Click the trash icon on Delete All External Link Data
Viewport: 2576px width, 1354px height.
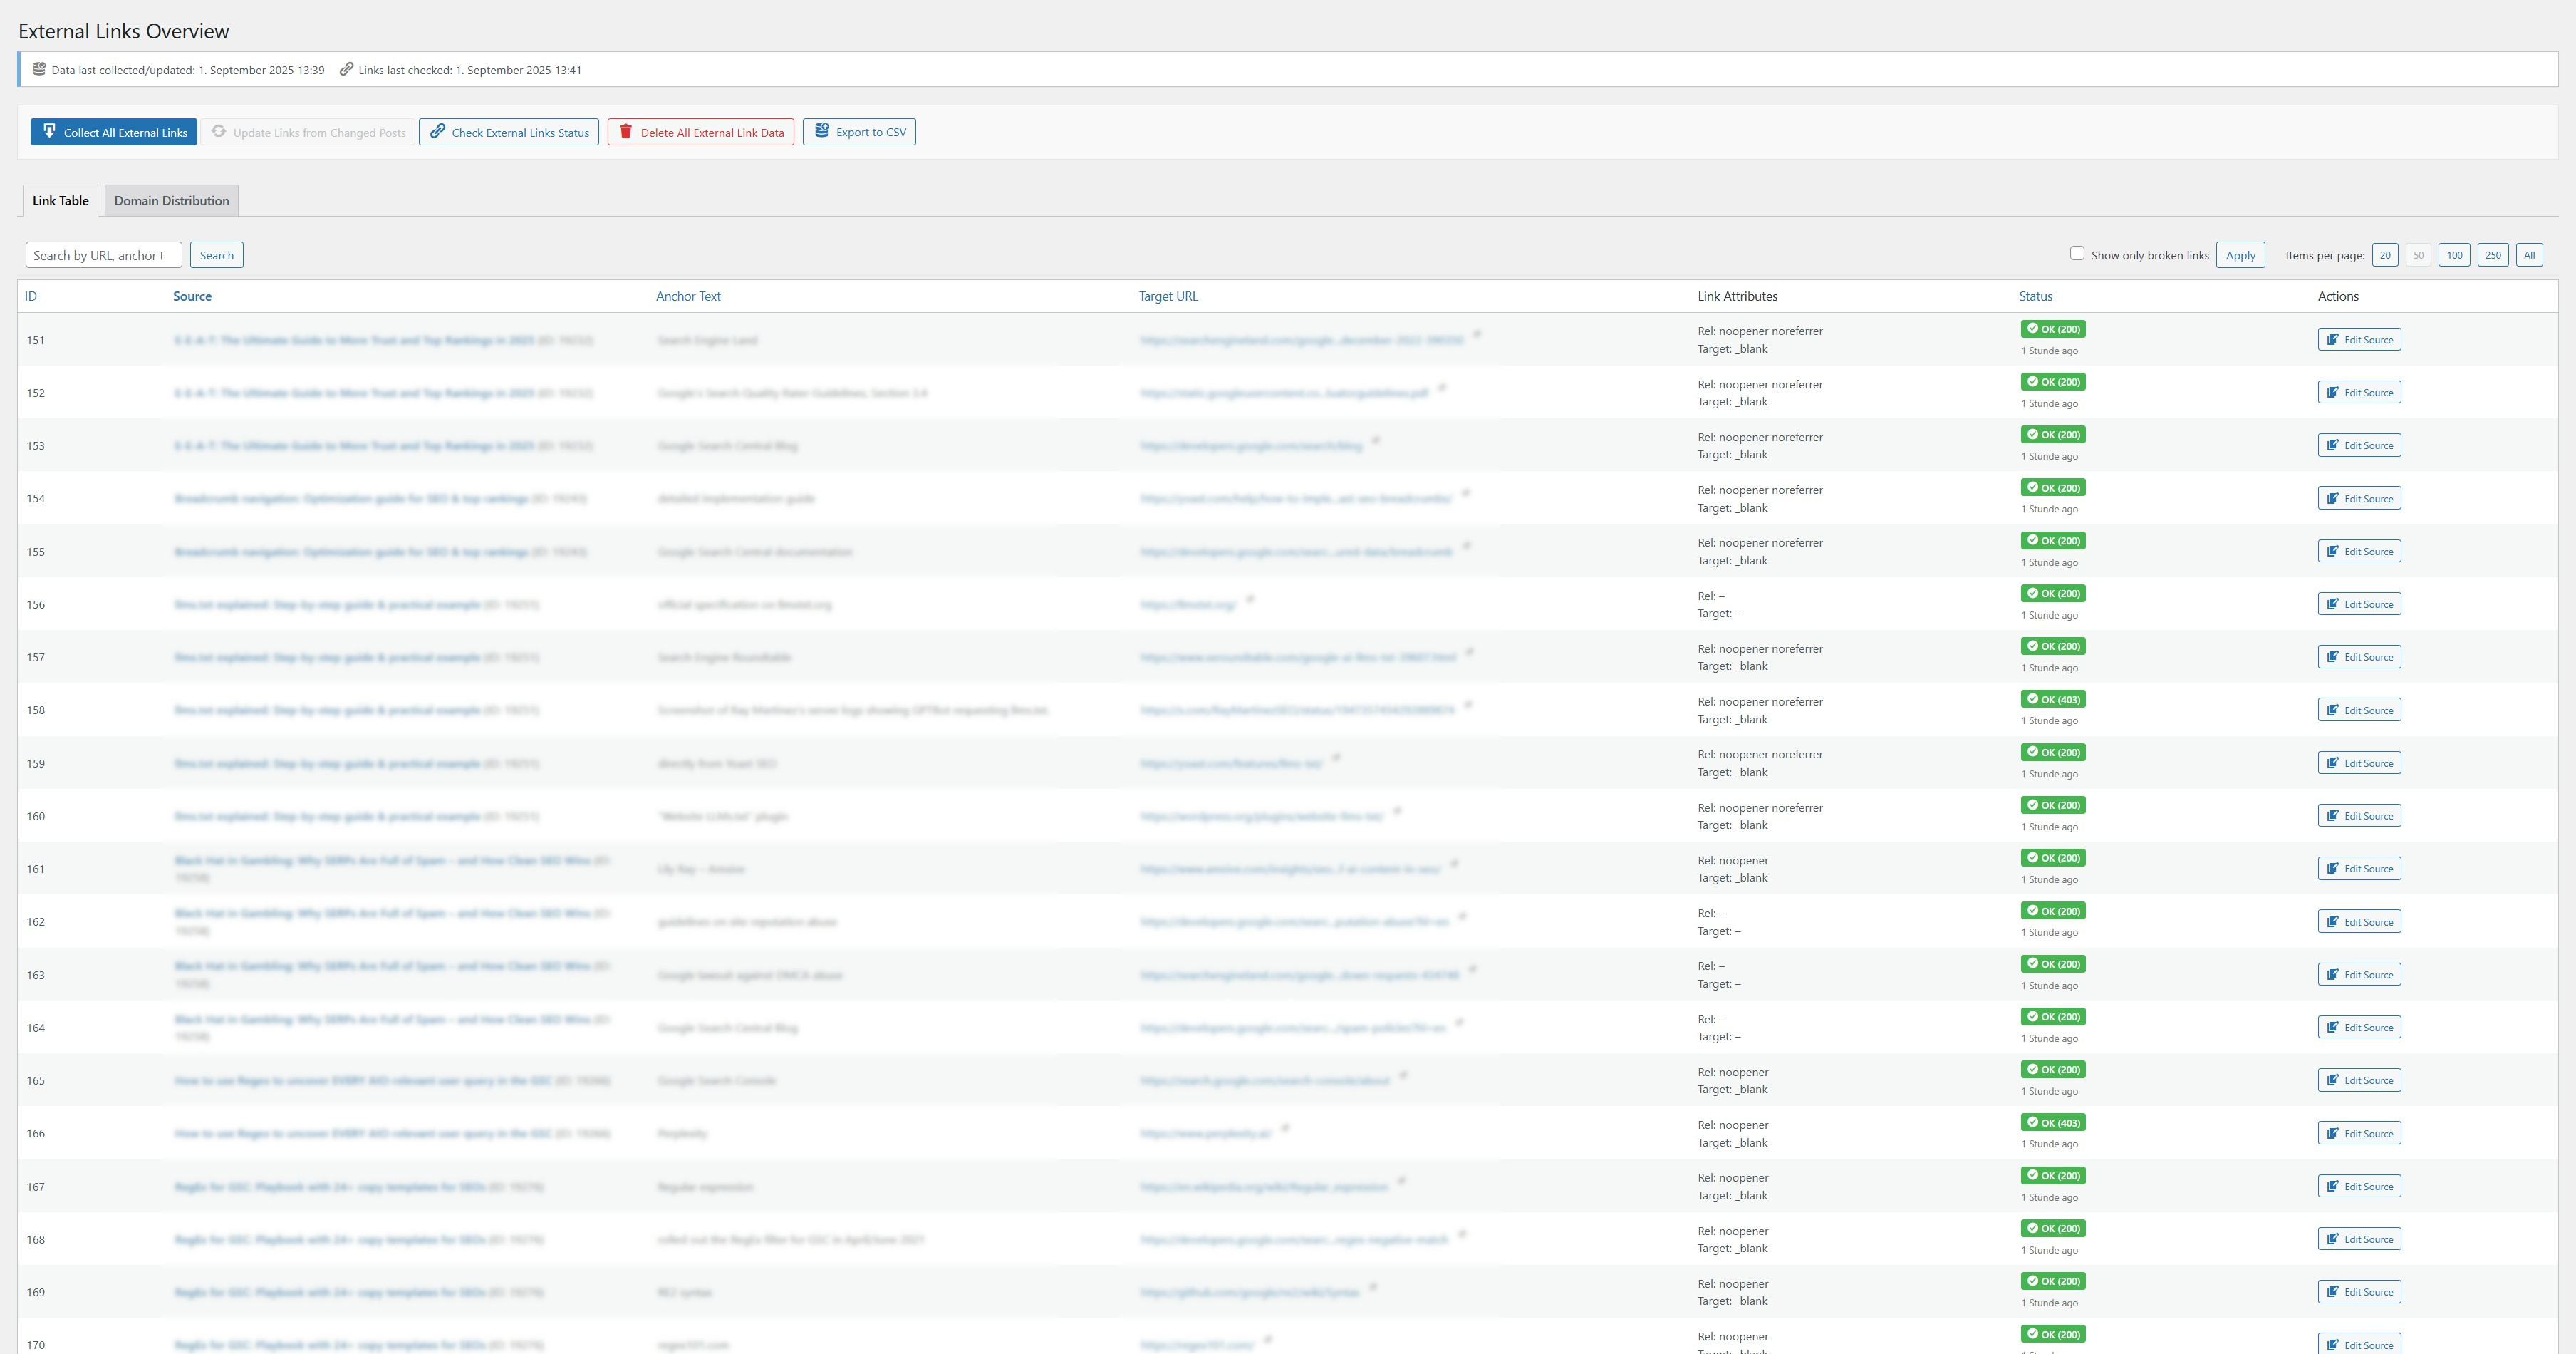626,131
